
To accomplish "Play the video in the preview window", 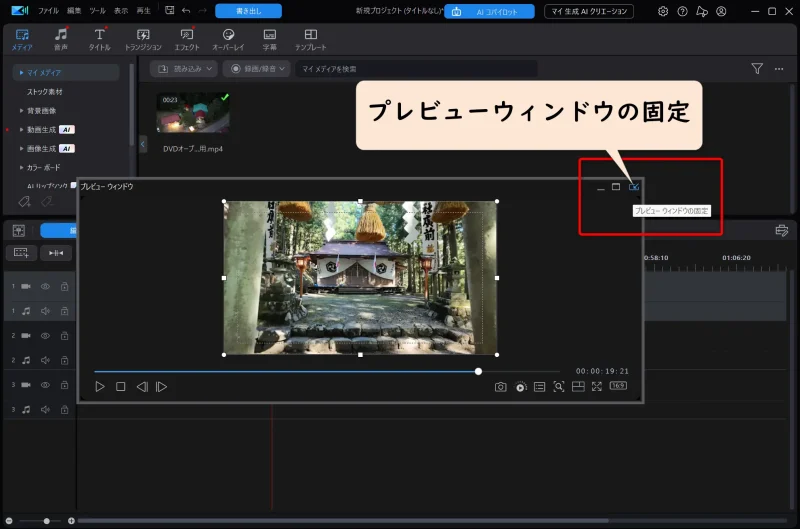I will 99,387.
